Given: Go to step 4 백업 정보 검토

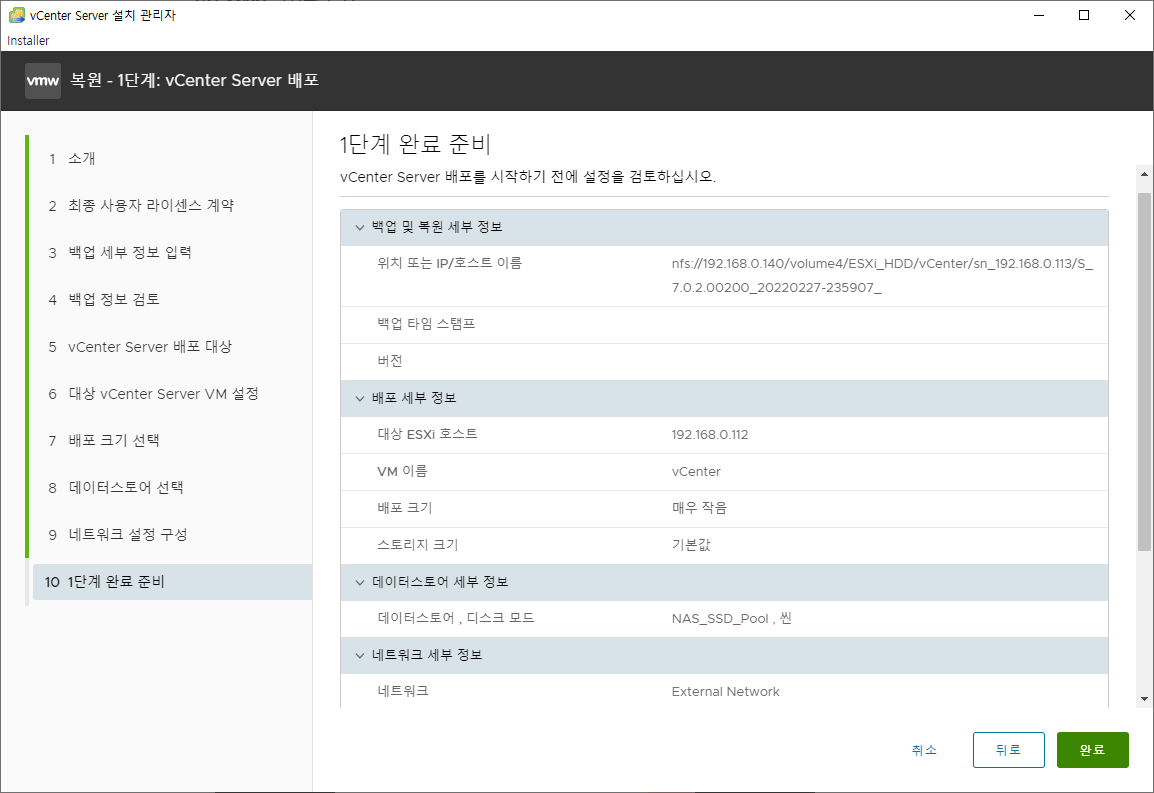Looking at the screenshot, I should pyautogui.click(x=104, y=300).
